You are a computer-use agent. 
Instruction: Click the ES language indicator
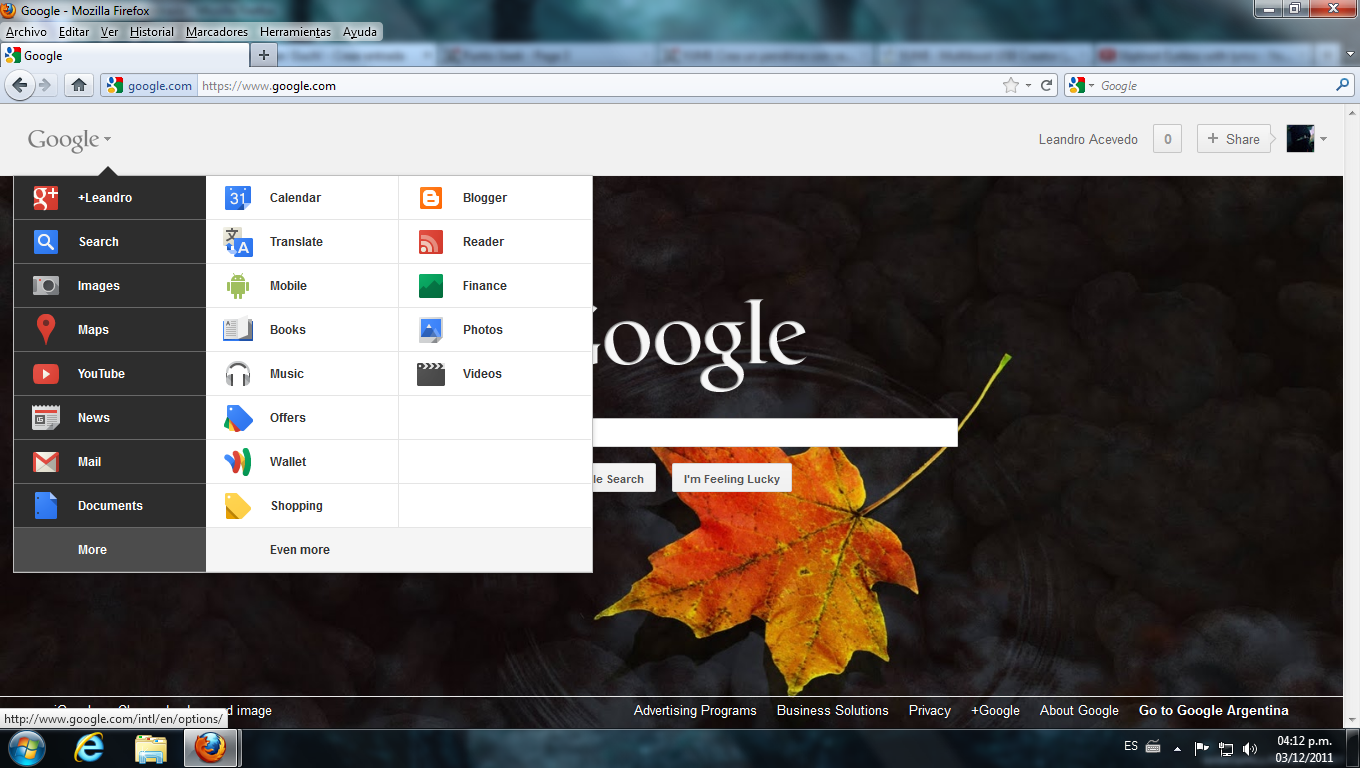coord(1131,746)
